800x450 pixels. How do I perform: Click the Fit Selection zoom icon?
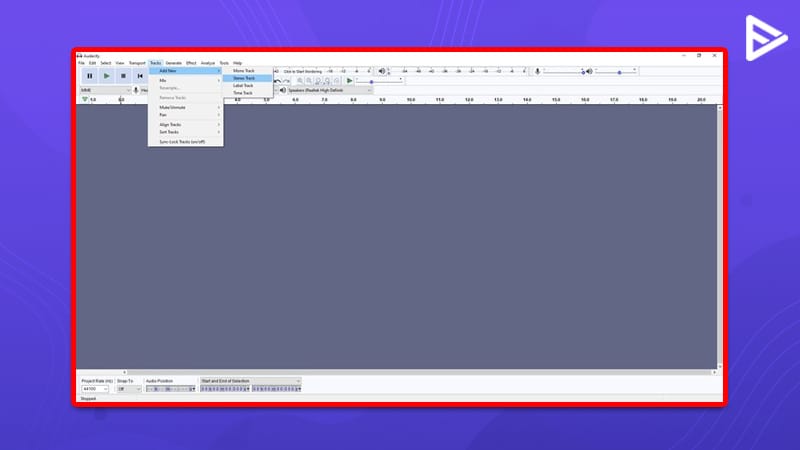(x=318, y=81)
